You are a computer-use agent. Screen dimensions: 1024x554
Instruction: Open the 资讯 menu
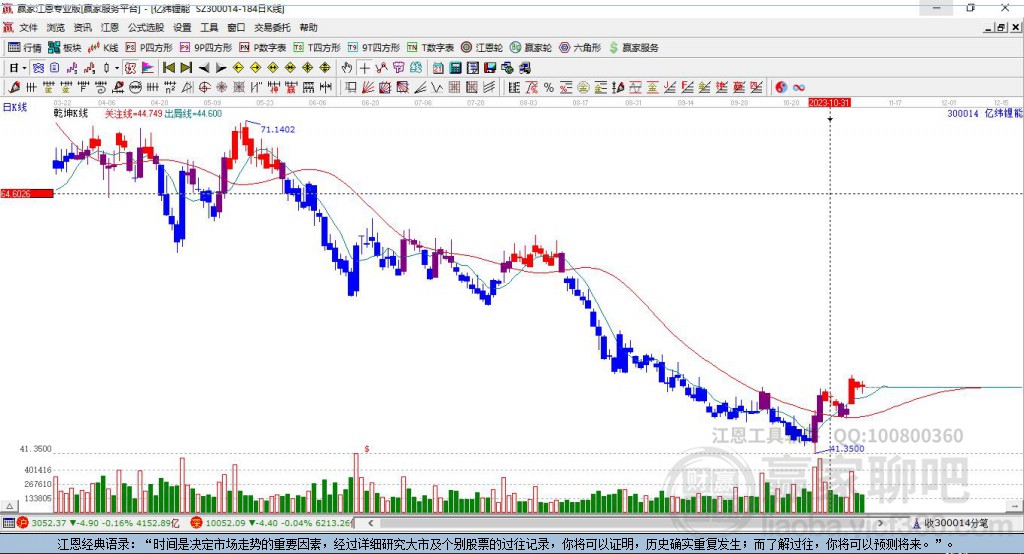click(x=83, y=27)
